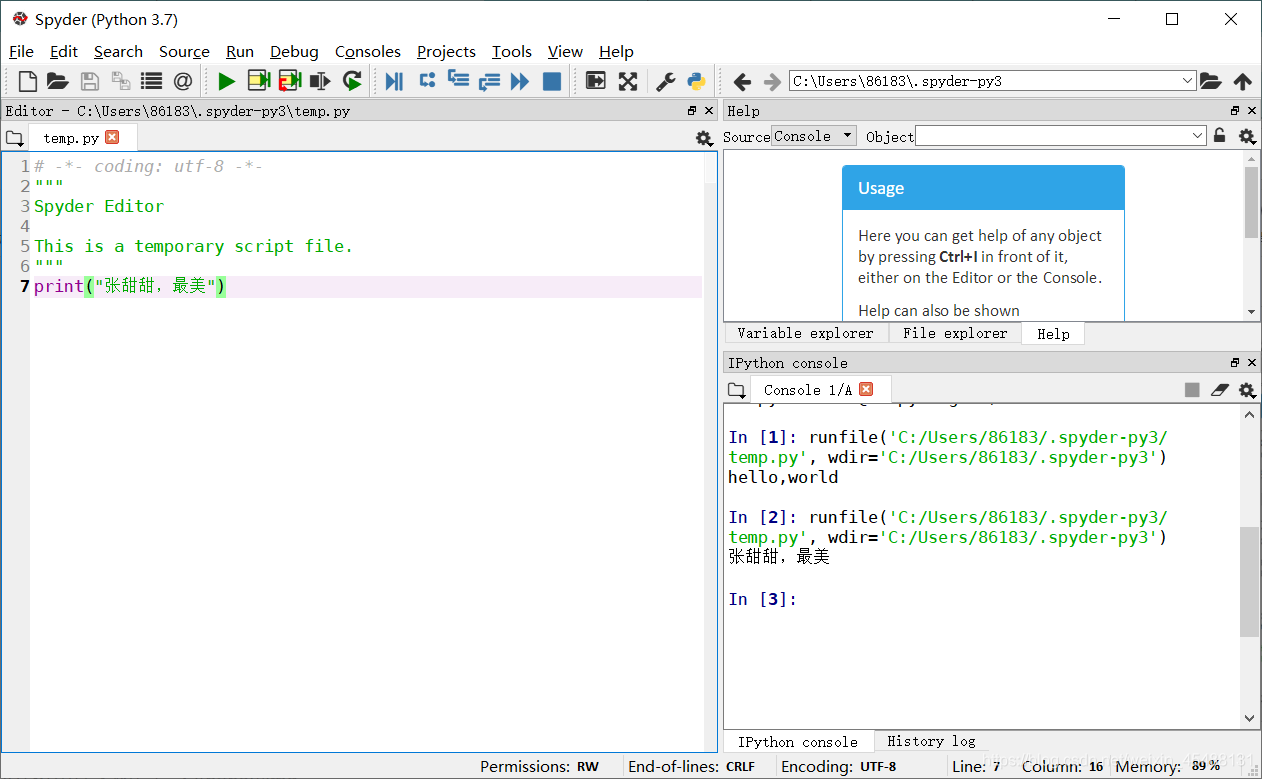This screenshot has width=1262, height=779.
Task: Run the current cell
Action: pyautogui.click(x=259, y=81)
